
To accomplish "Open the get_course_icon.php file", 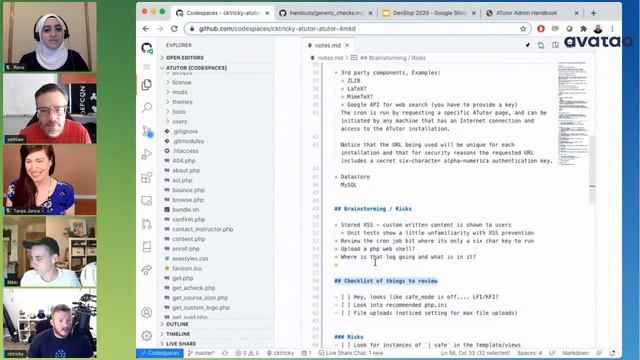I will [200, 298].
